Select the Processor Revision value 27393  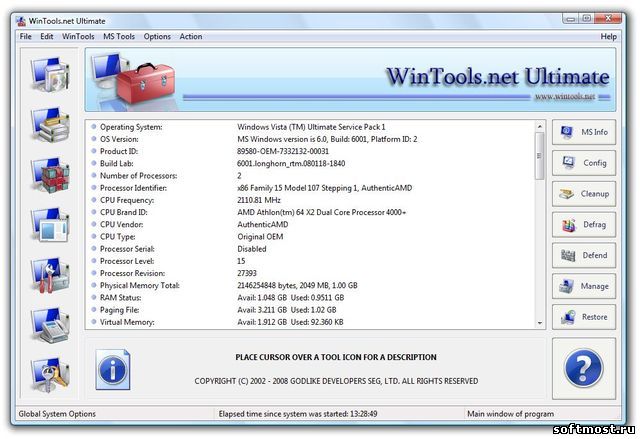(247, 273)
